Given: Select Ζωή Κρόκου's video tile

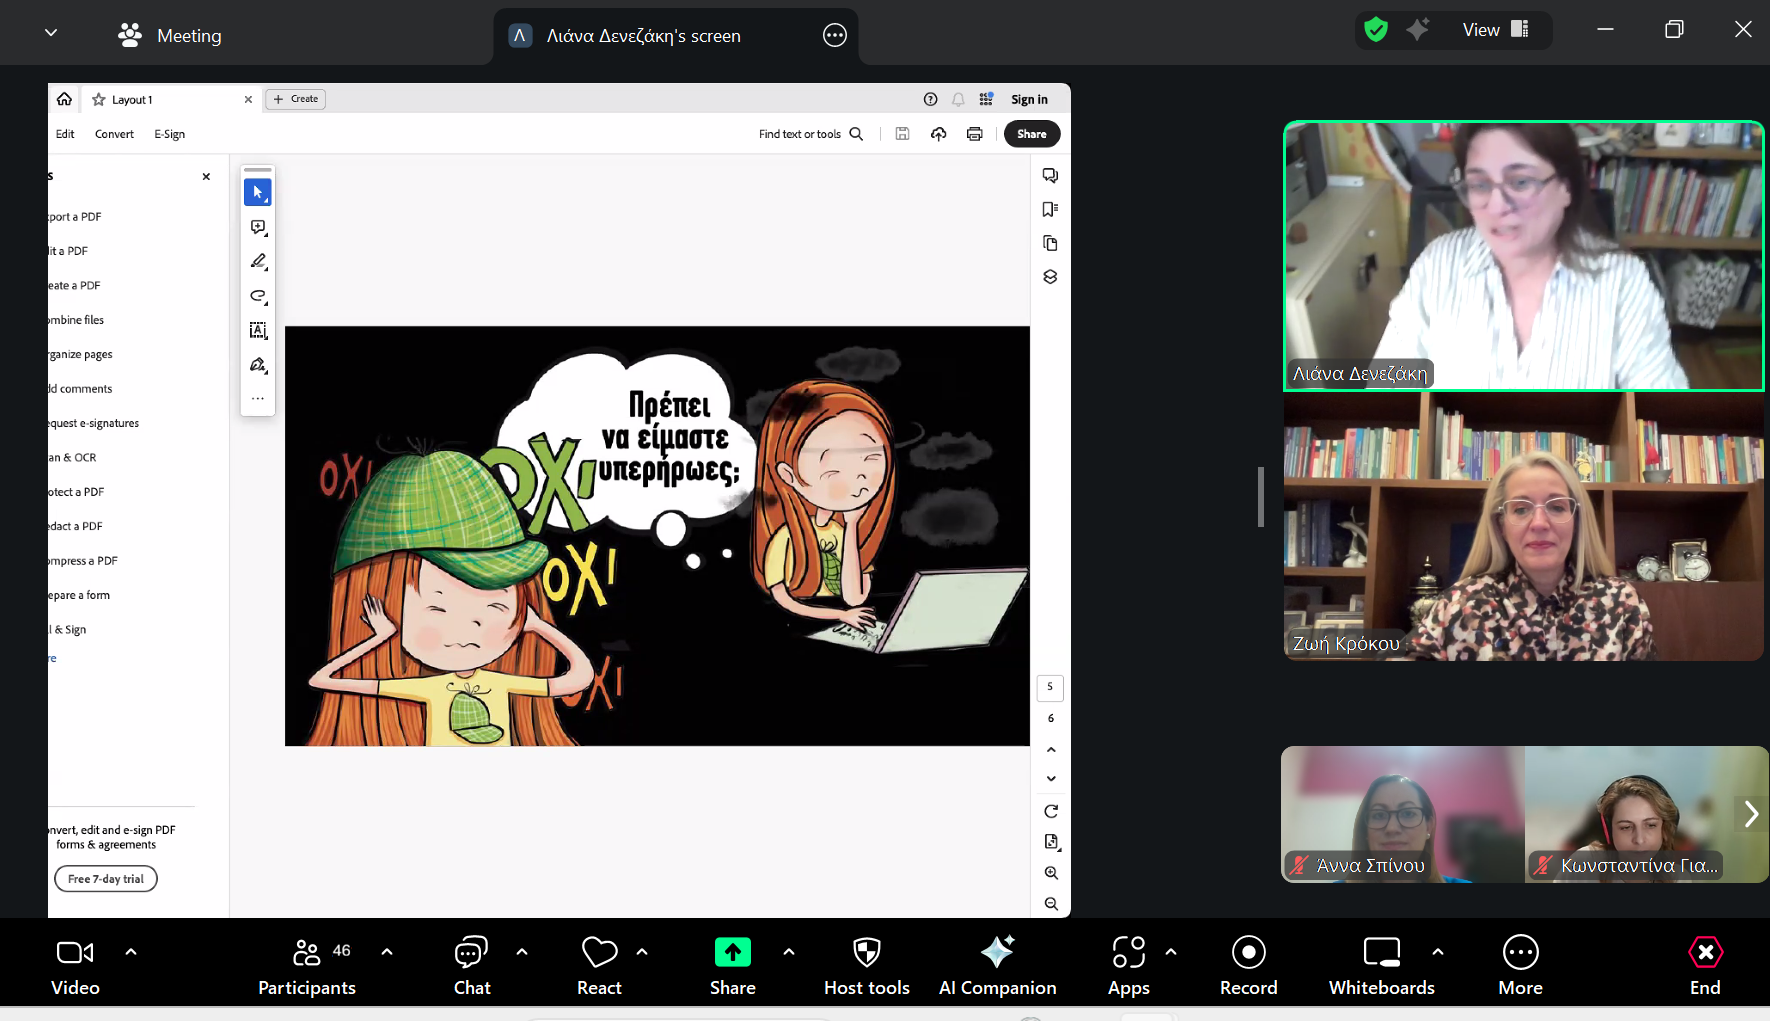Looking at the screenshot, I should point(1523,527).
